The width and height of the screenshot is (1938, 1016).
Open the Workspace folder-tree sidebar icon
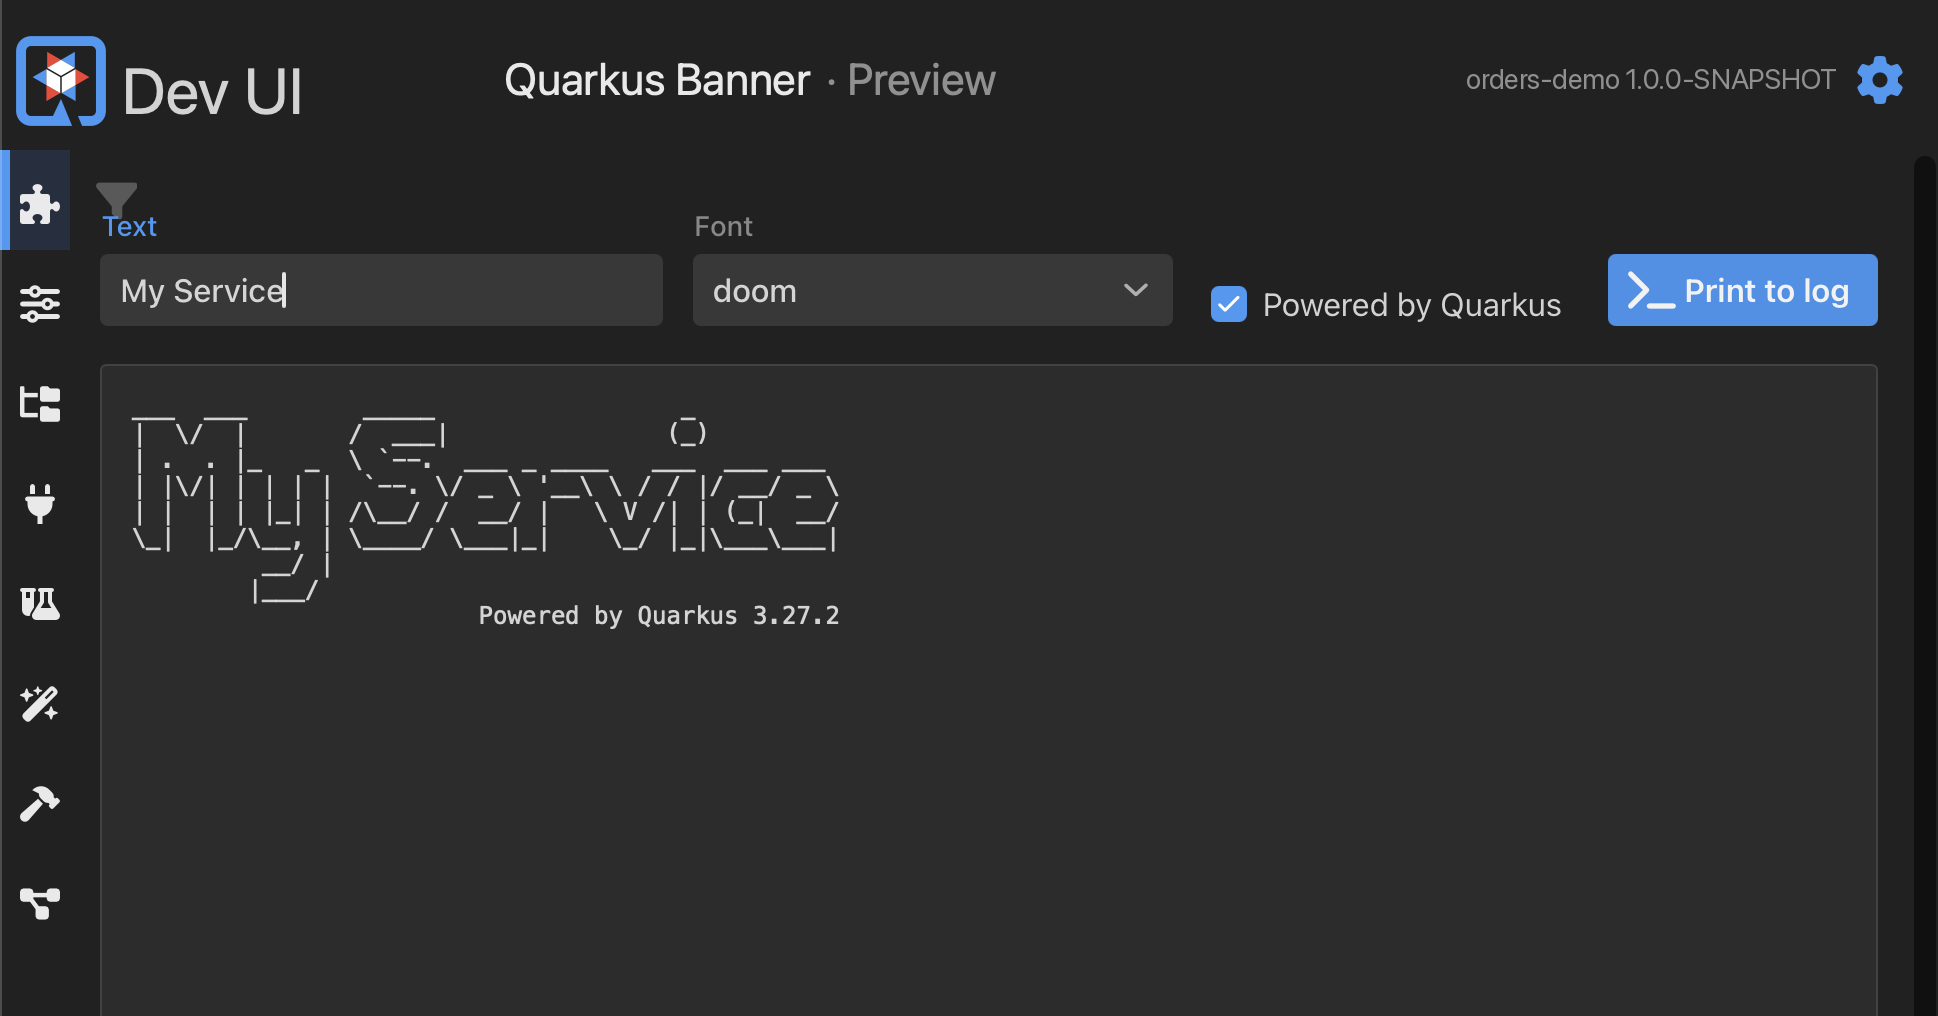coord(40,404)
